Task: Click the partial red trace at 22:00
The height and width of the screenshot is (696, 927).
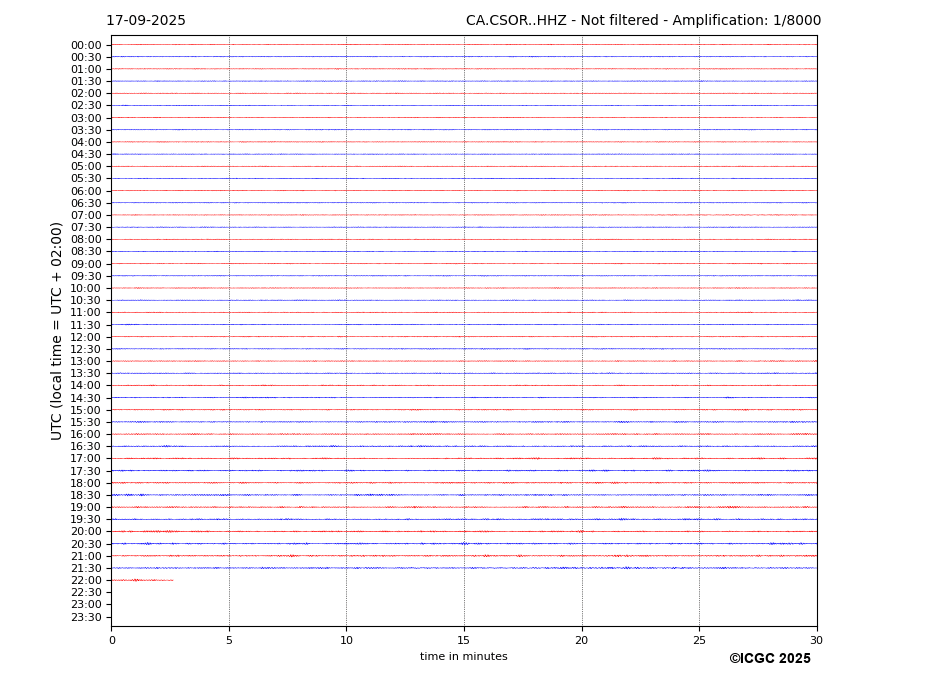Action: [x=142, y=580]
